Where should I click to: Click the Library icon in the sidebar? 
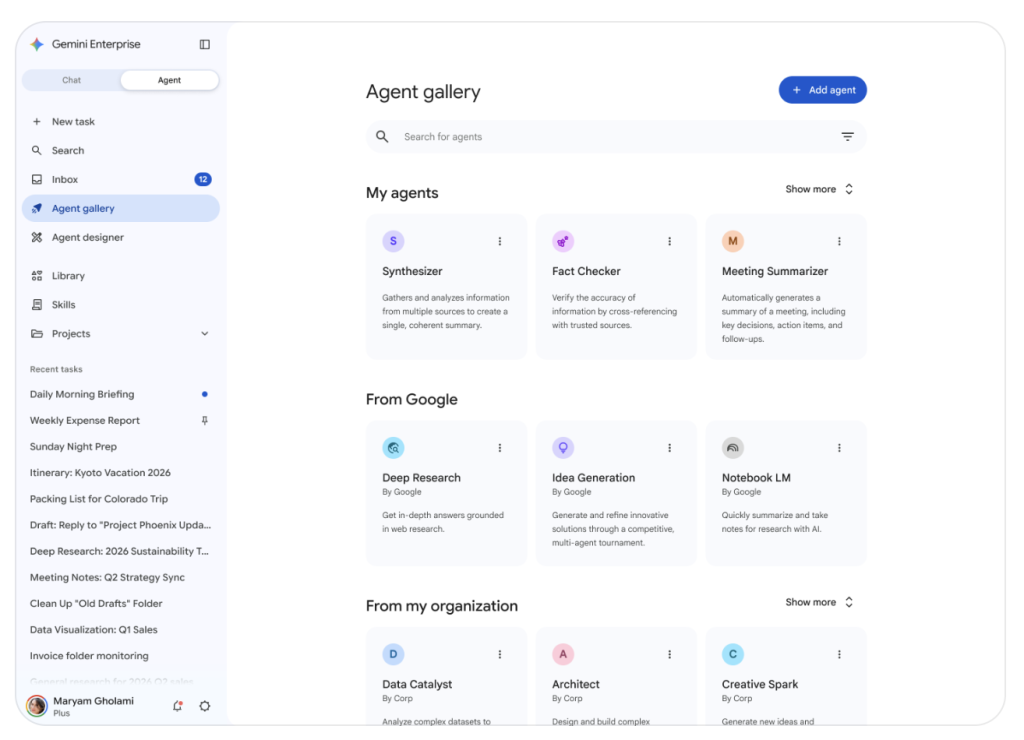pyautogui.click(x=37, y=276)
